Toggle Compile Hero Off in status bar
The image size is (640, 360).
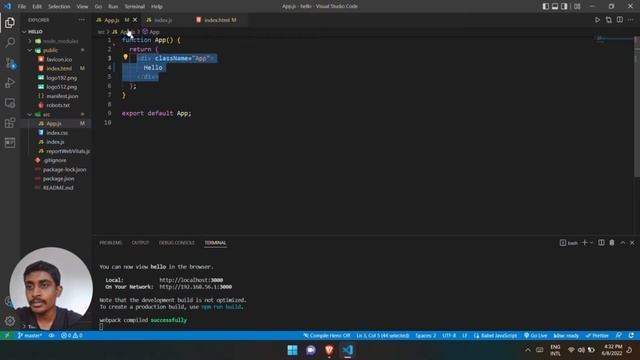click(x=327, y=336)
